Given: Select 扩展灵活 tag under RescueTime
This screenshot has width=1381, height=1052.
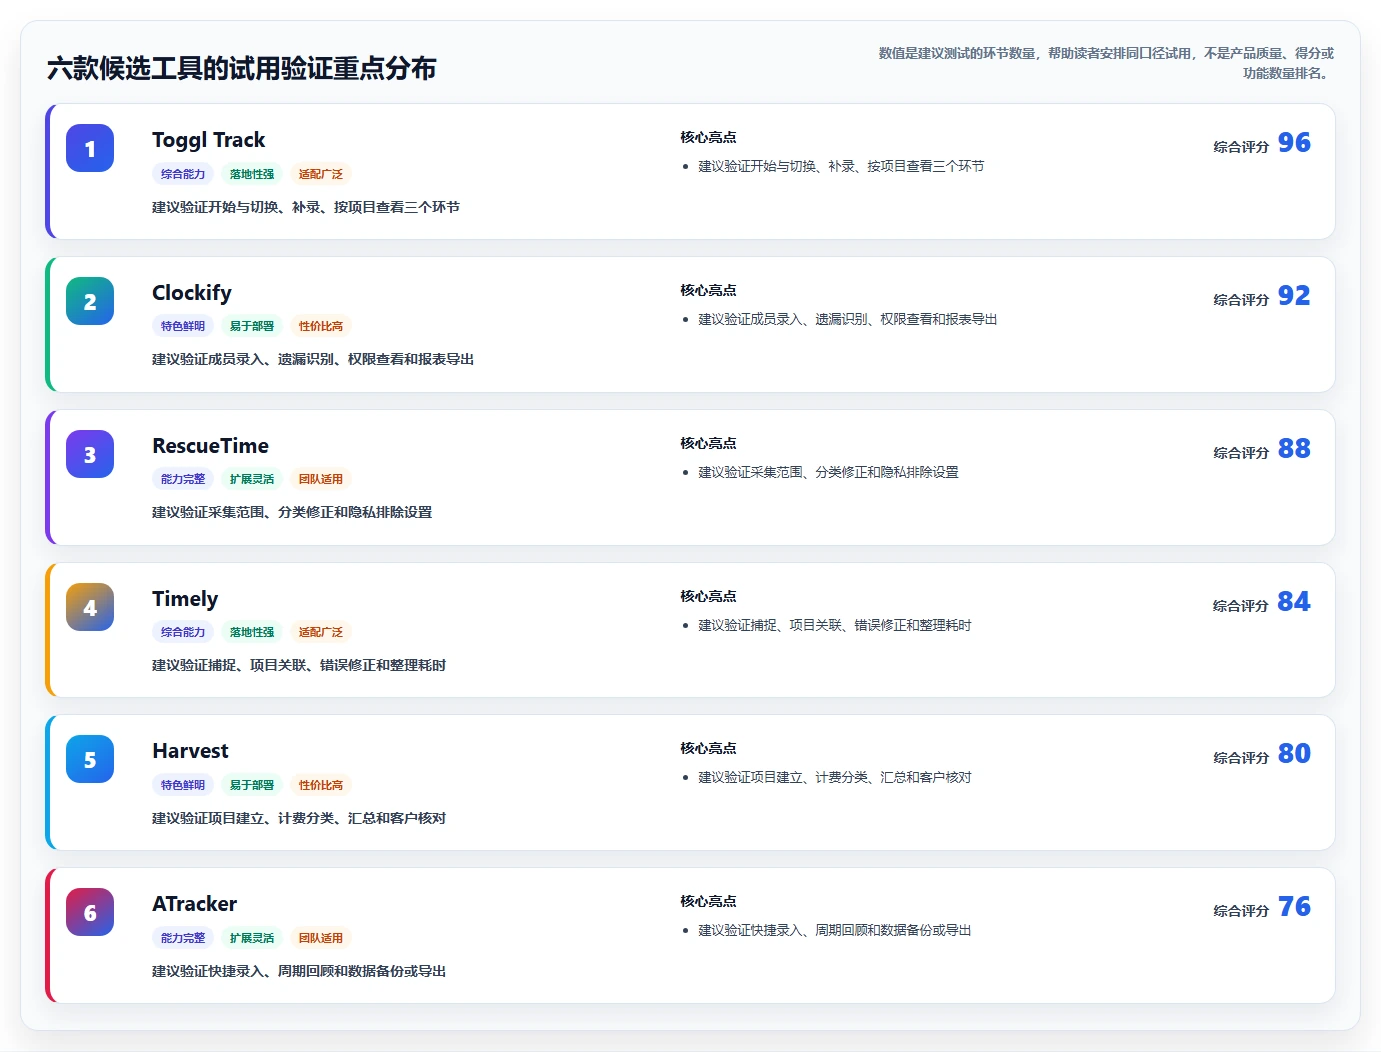Looking at the screenshot, I should tap(252, 479).
